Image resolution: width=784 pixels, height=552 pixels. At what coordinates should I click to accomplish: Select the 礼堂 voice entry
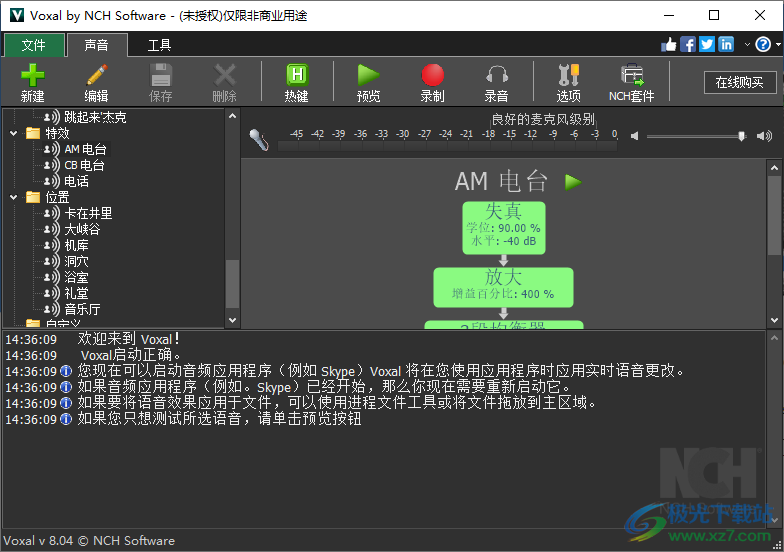(x=76, y=294)
